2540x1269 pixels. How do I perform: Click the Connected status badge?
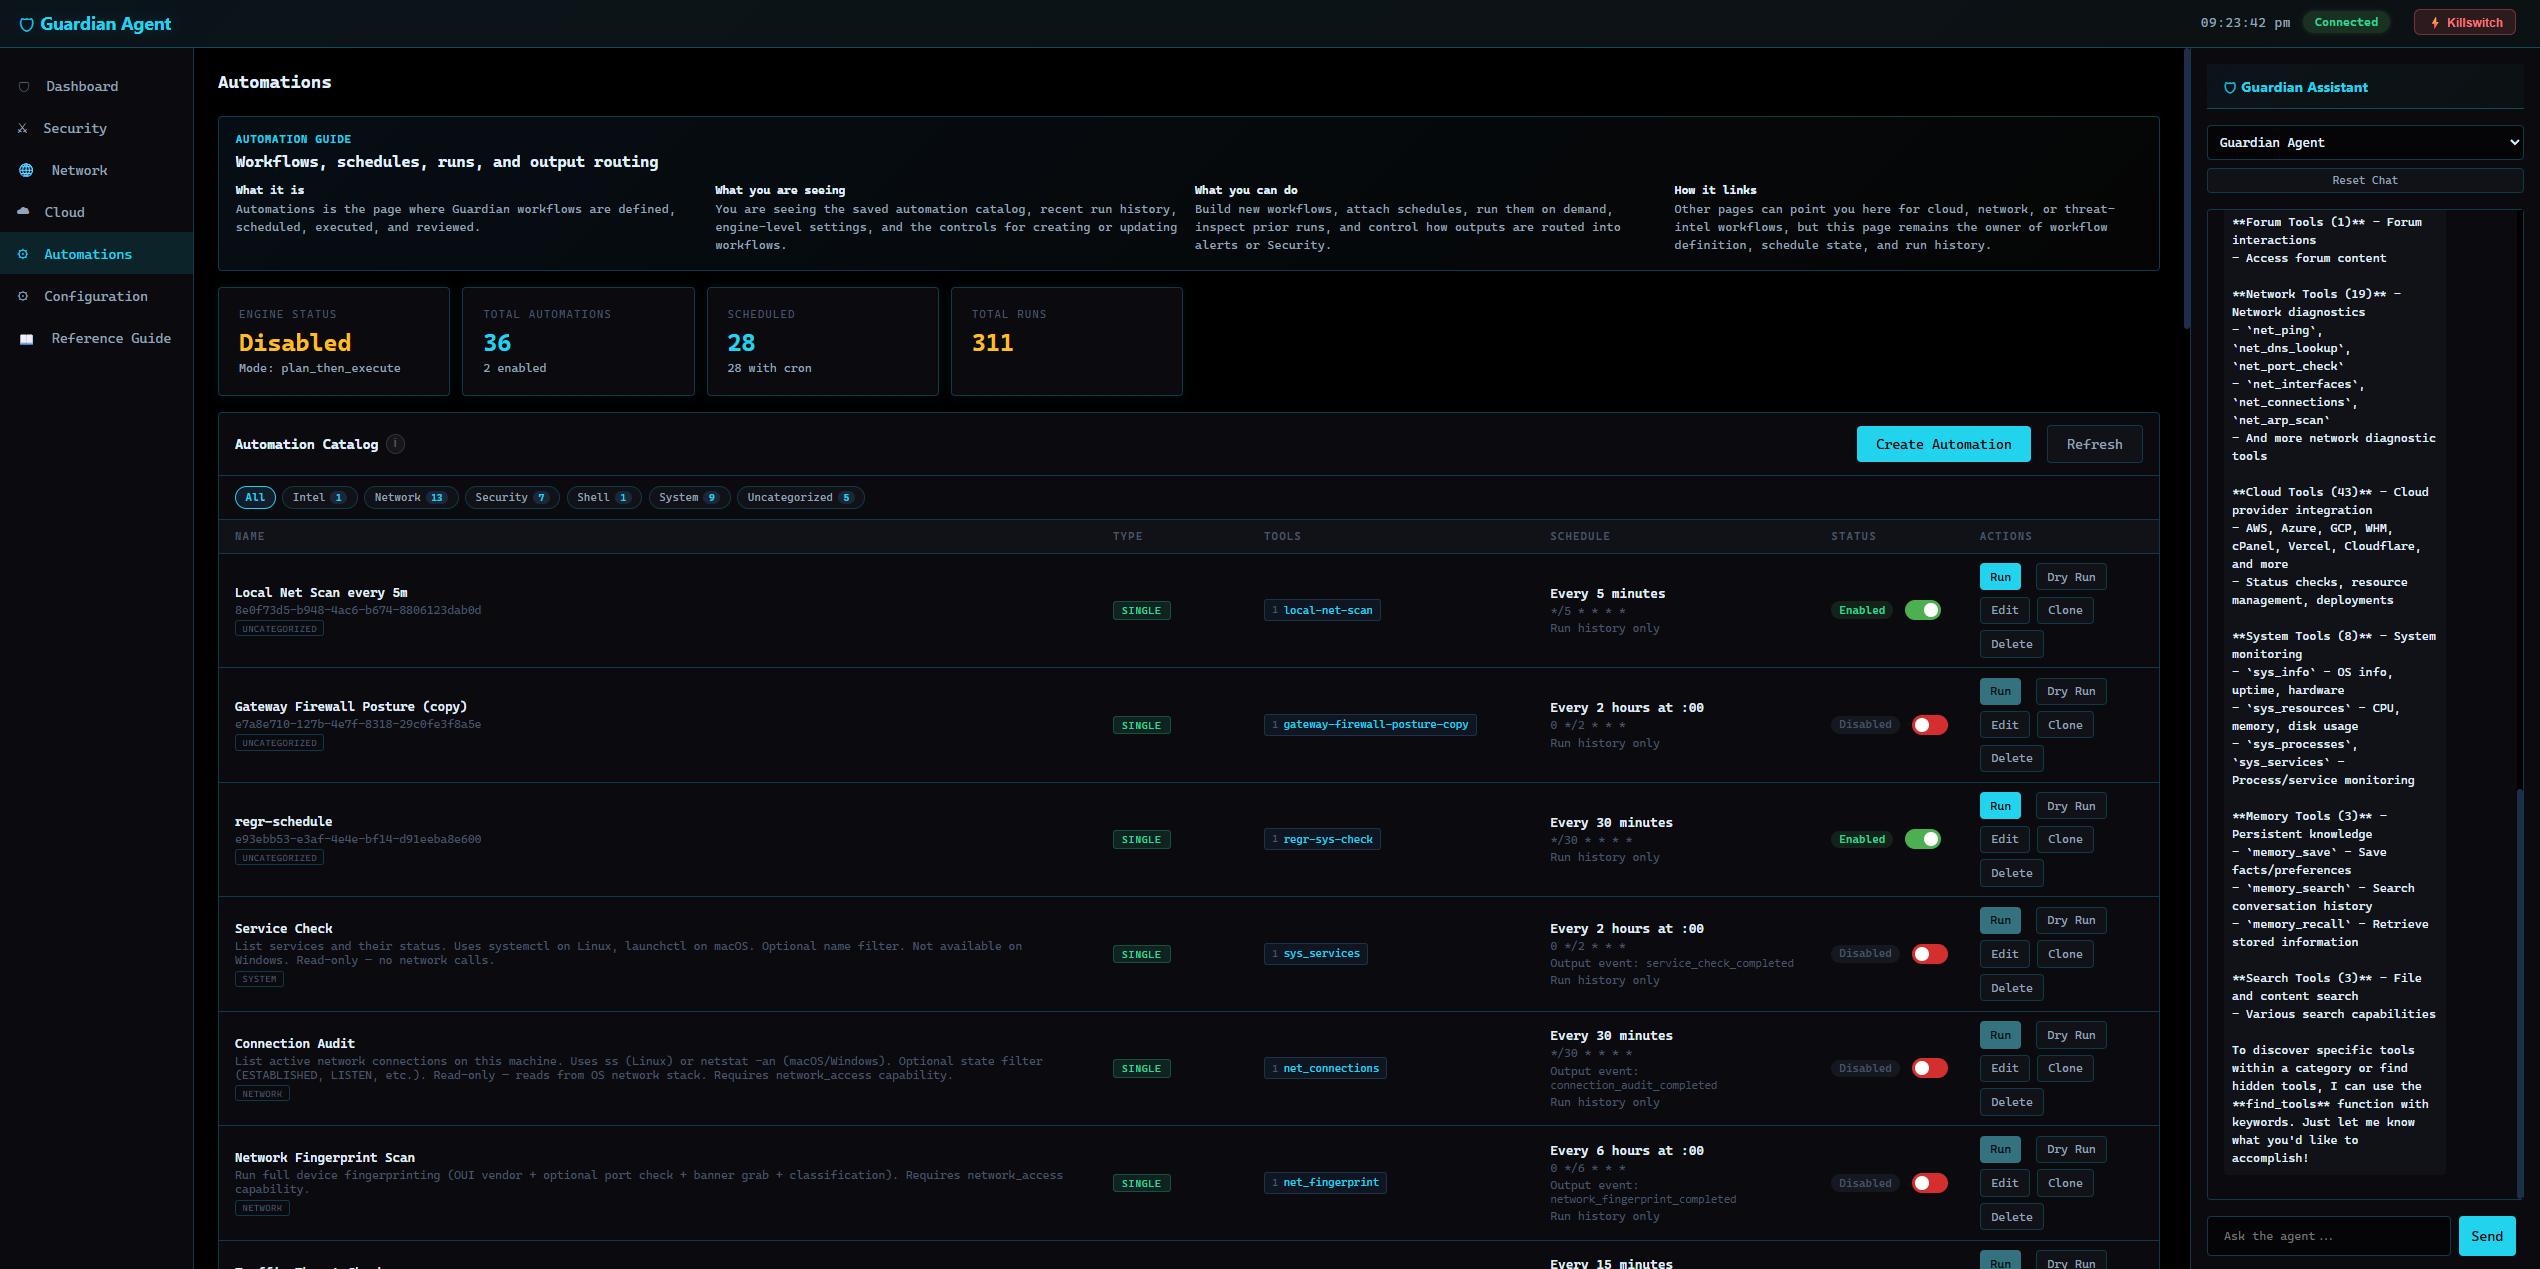pyautogui.click(x=2346, y=22)
